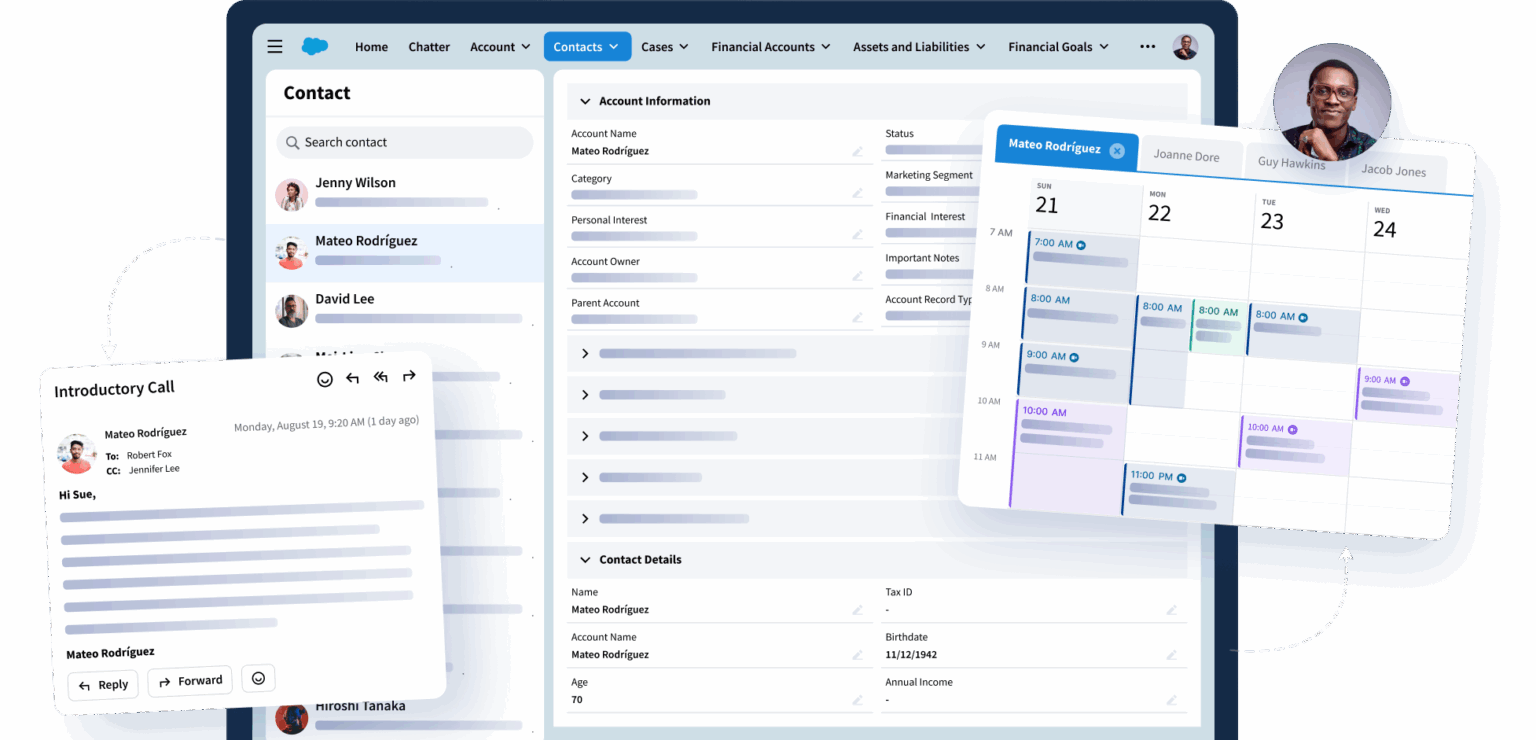The width and height of the screenshot is (1536, 740).
Task: Click the search magnifier in the contact search bar
Action: click(x=291, y=142)
